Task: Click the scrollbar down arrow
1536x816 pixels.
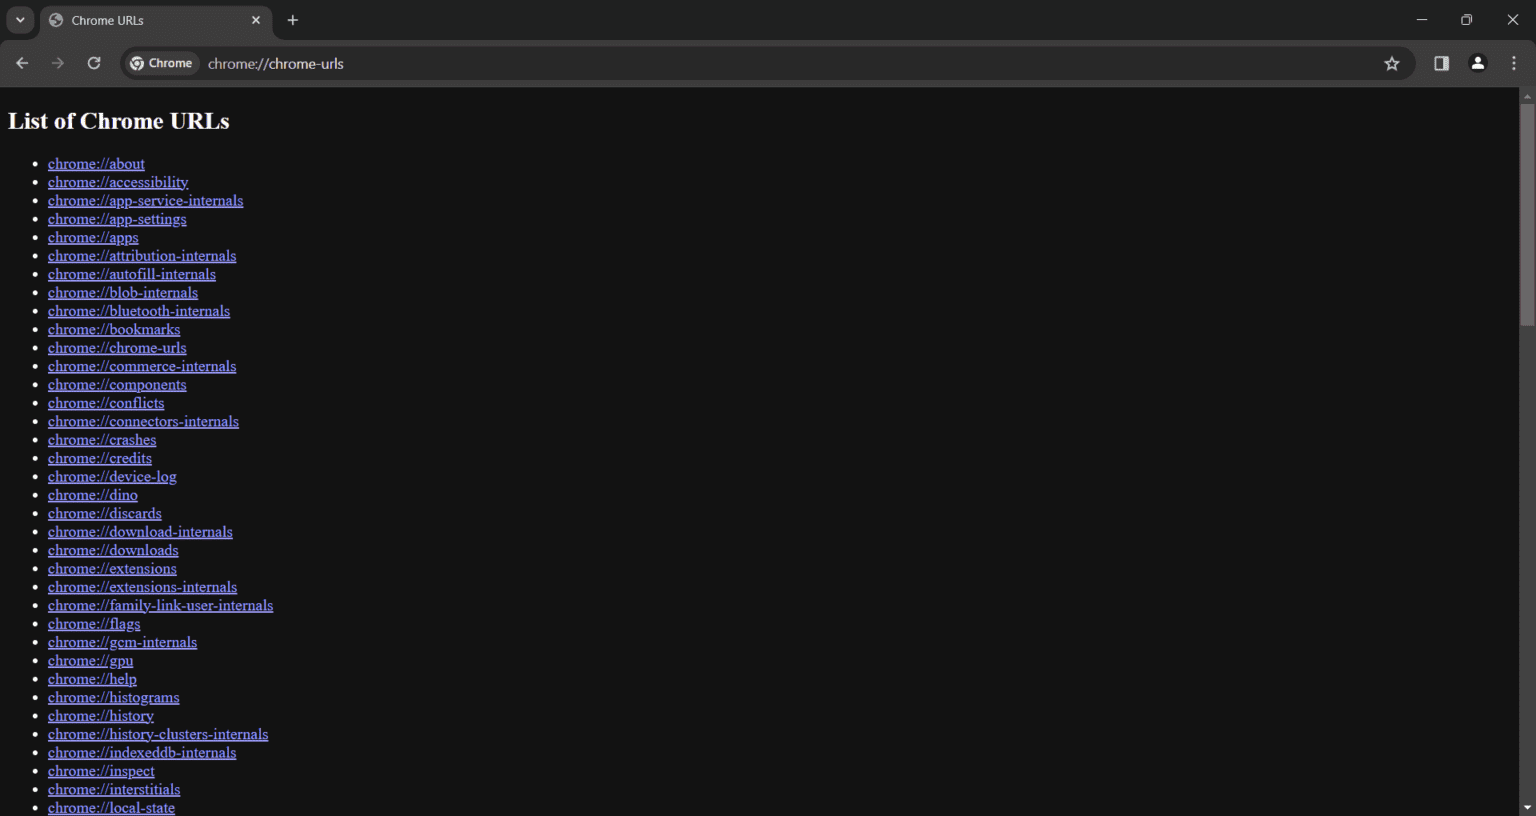Action: [x=1527, y=807]
